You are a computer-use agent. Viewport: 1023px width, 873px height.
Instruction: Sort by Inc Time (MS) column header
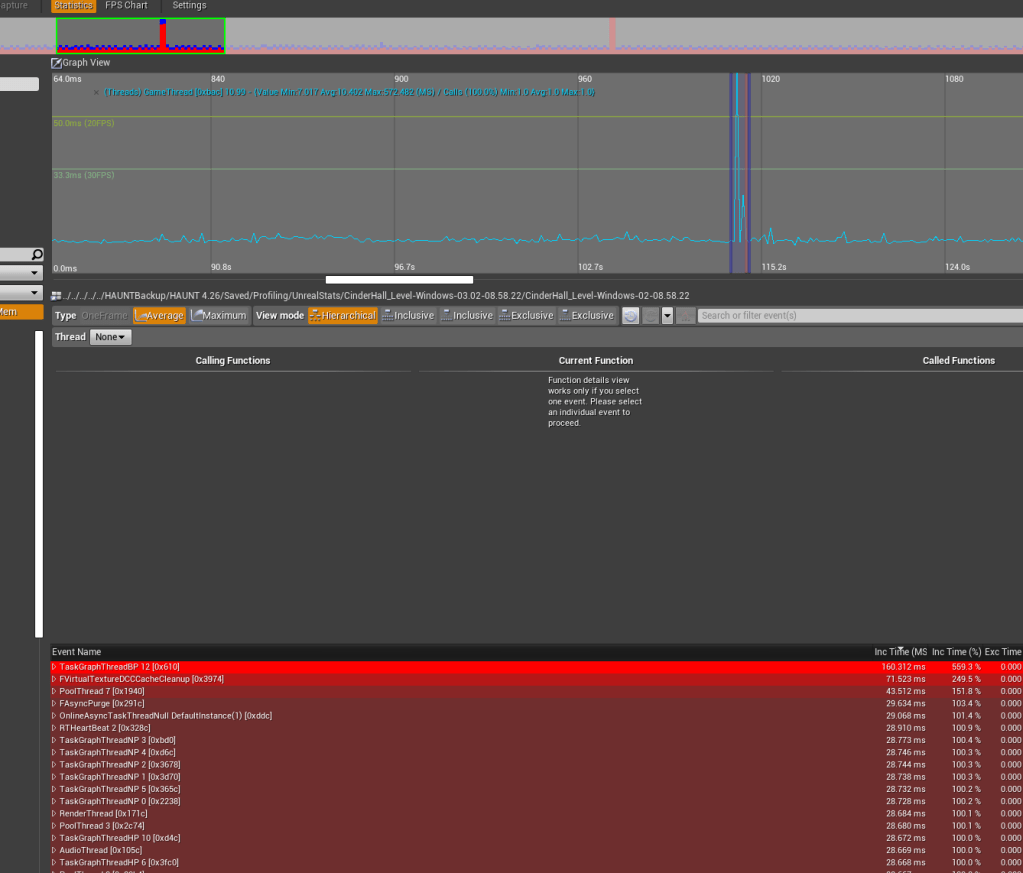pos(900,652)
